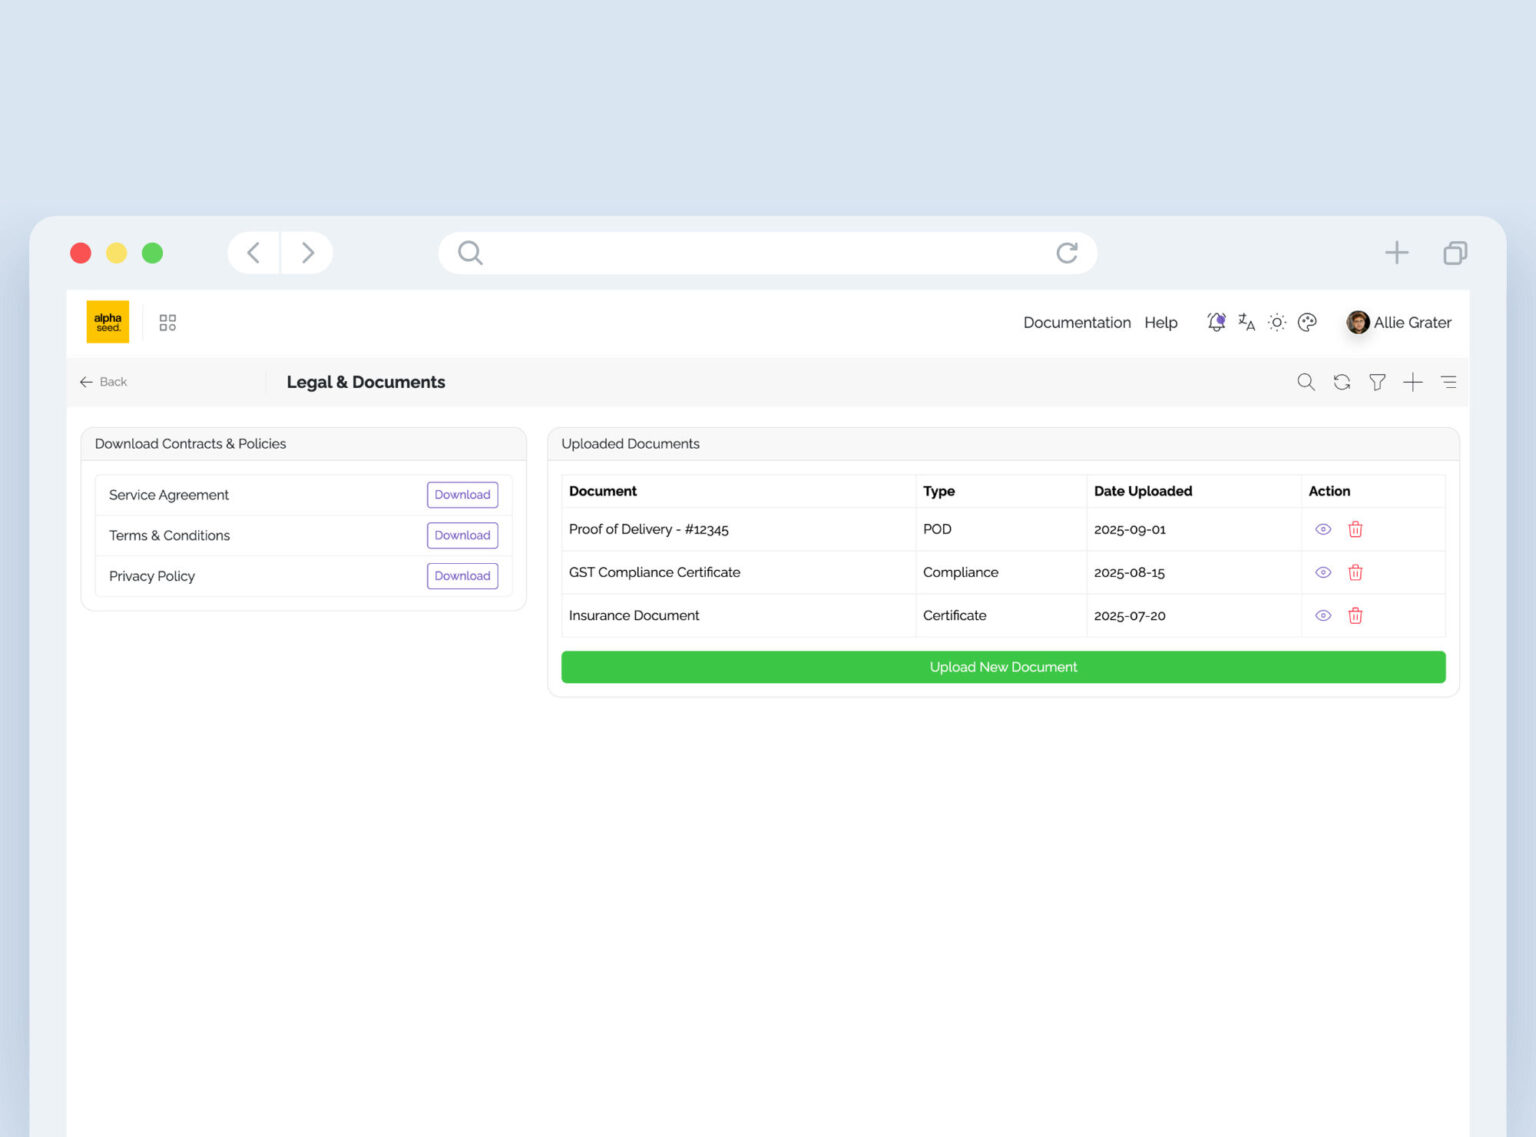Open the language translation icon
Image resolution: width=1536 pixels, height=1137 pixels.
tap(1246, 322)
